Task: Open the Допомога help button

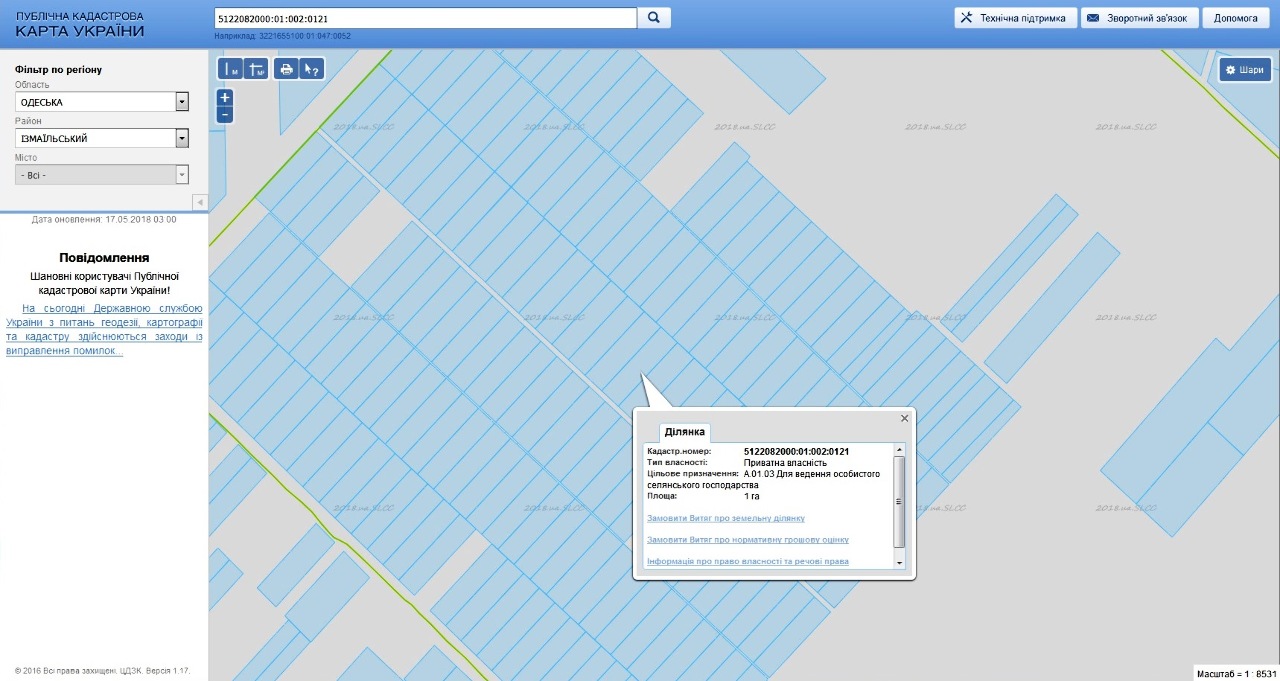Action: point(1236,18)
